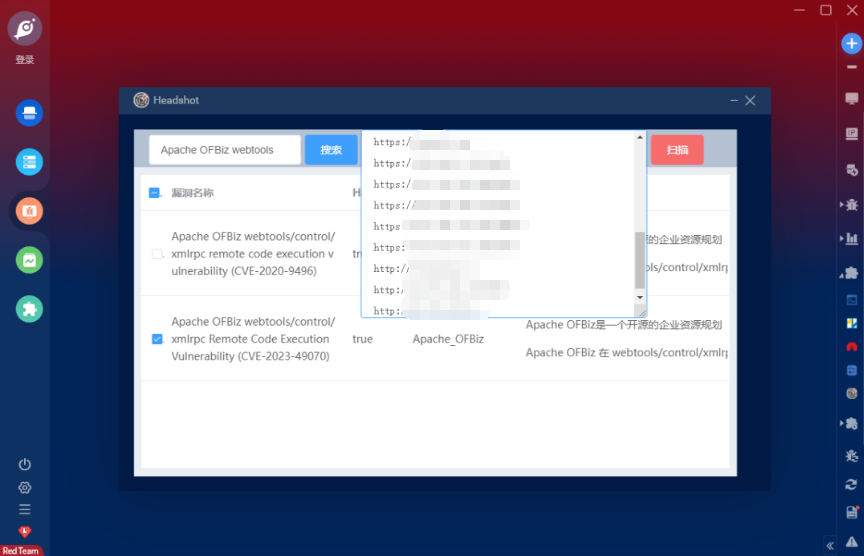Collapse the right sidebar with double chevron
The image size is (864, 556).
coord(830,546)
